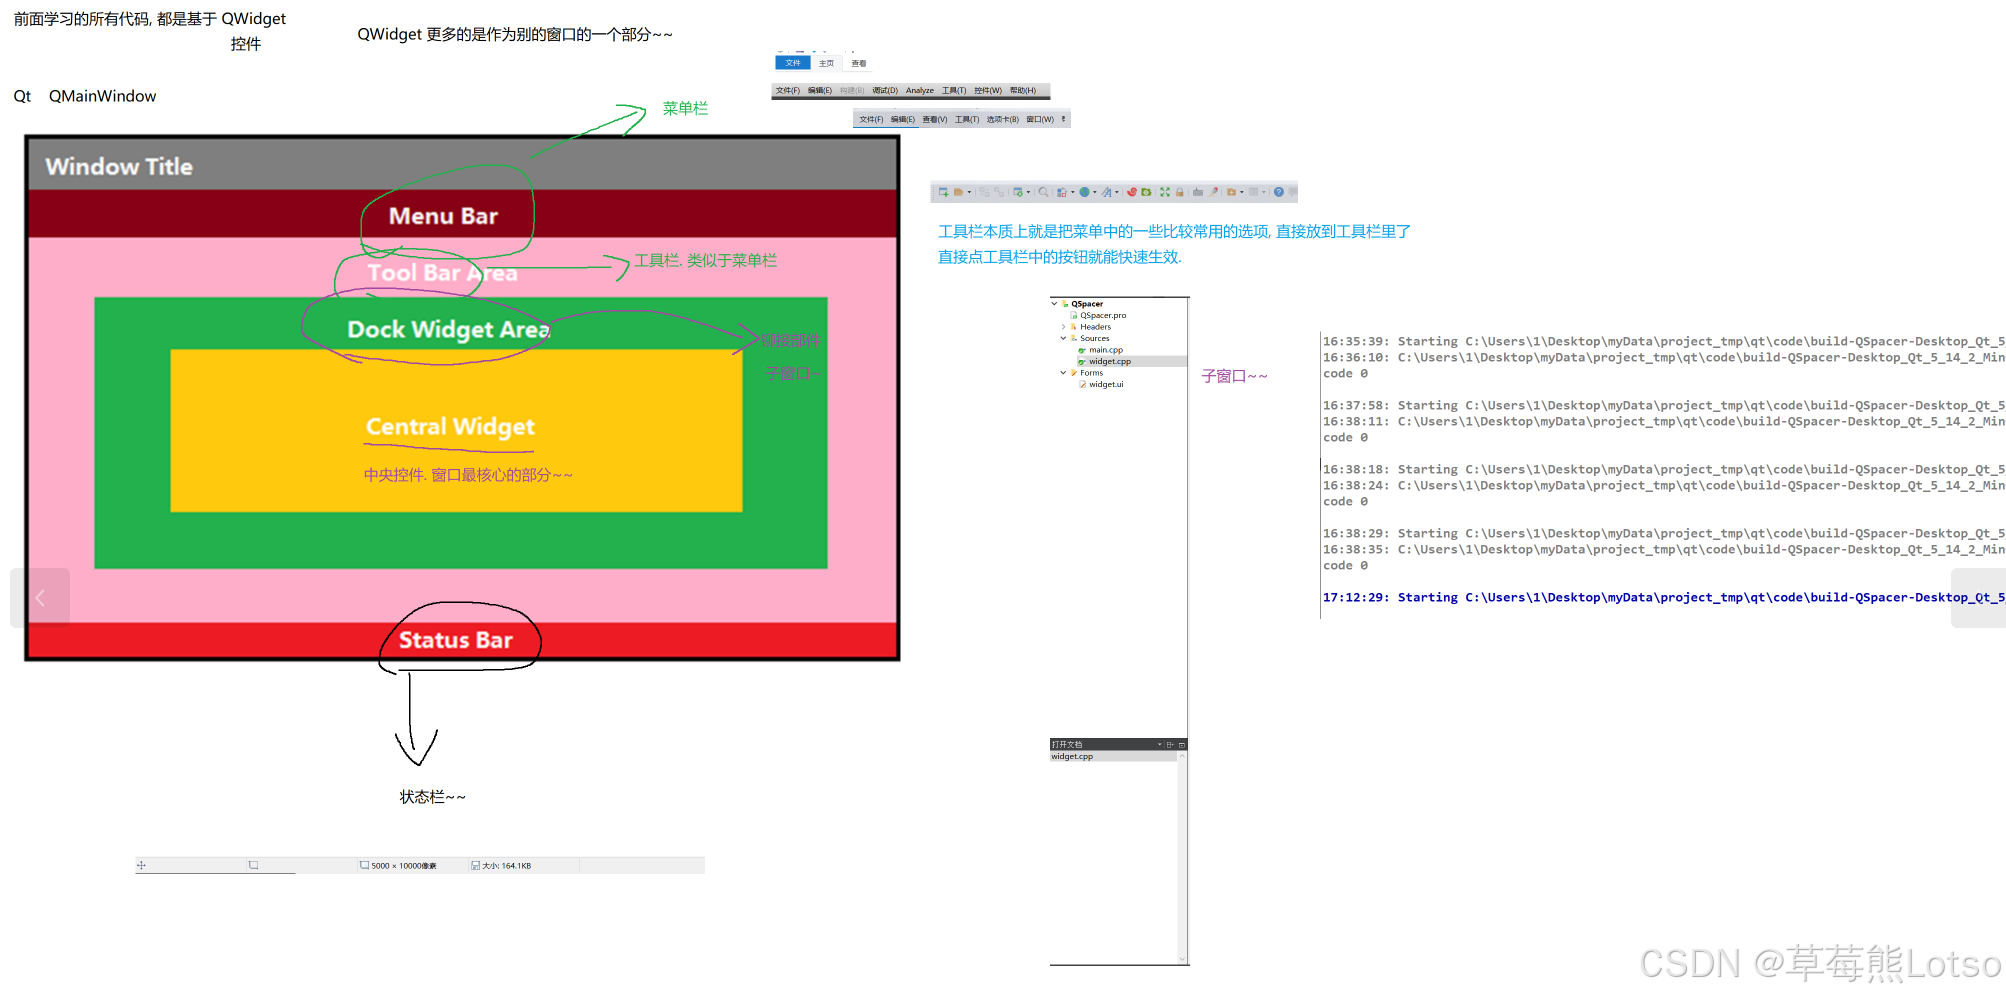Click the open folder icon in toolbar
The image size is (2006, 998).
(958, 192)
